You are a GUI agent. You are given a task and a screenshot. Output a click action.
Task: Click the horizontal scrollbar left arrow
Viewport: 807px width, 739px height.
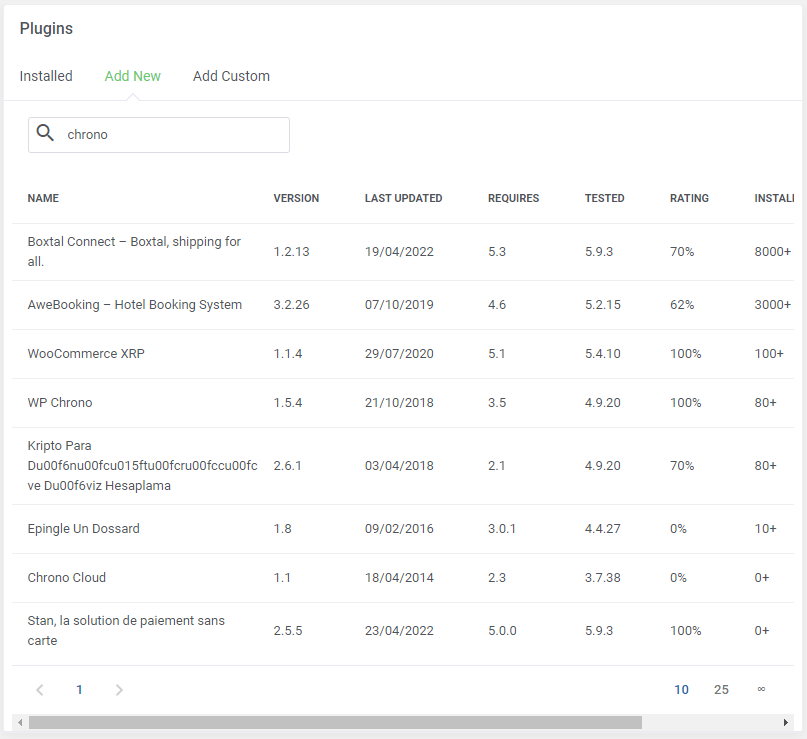(20, 723)
